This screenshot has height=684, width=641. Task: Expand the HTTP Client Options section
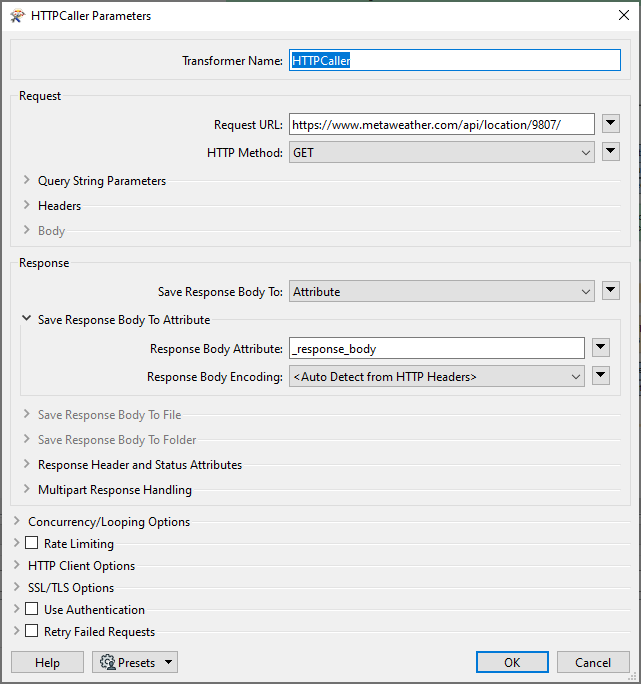click(17, 564)
